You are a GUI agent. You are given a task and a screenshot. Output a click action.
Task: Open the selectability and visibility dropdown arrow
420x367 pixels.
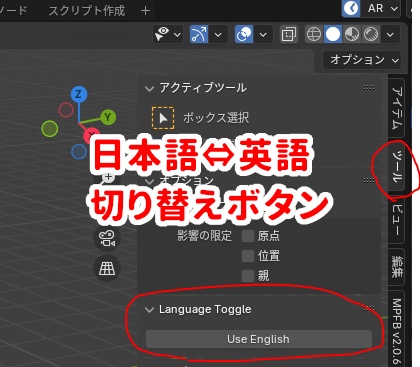pos(177,34)
